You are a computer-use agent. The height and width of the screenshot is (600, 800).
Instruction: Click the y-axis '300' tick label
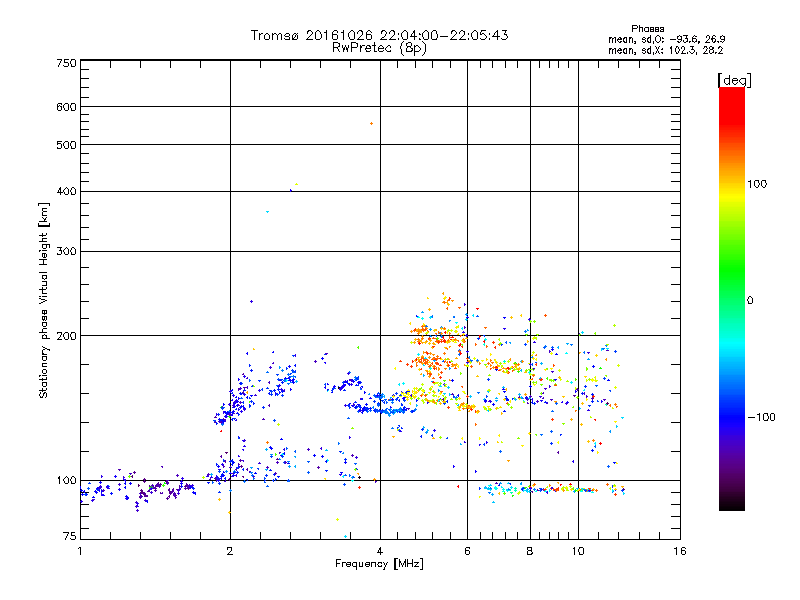tap(67, 252)
